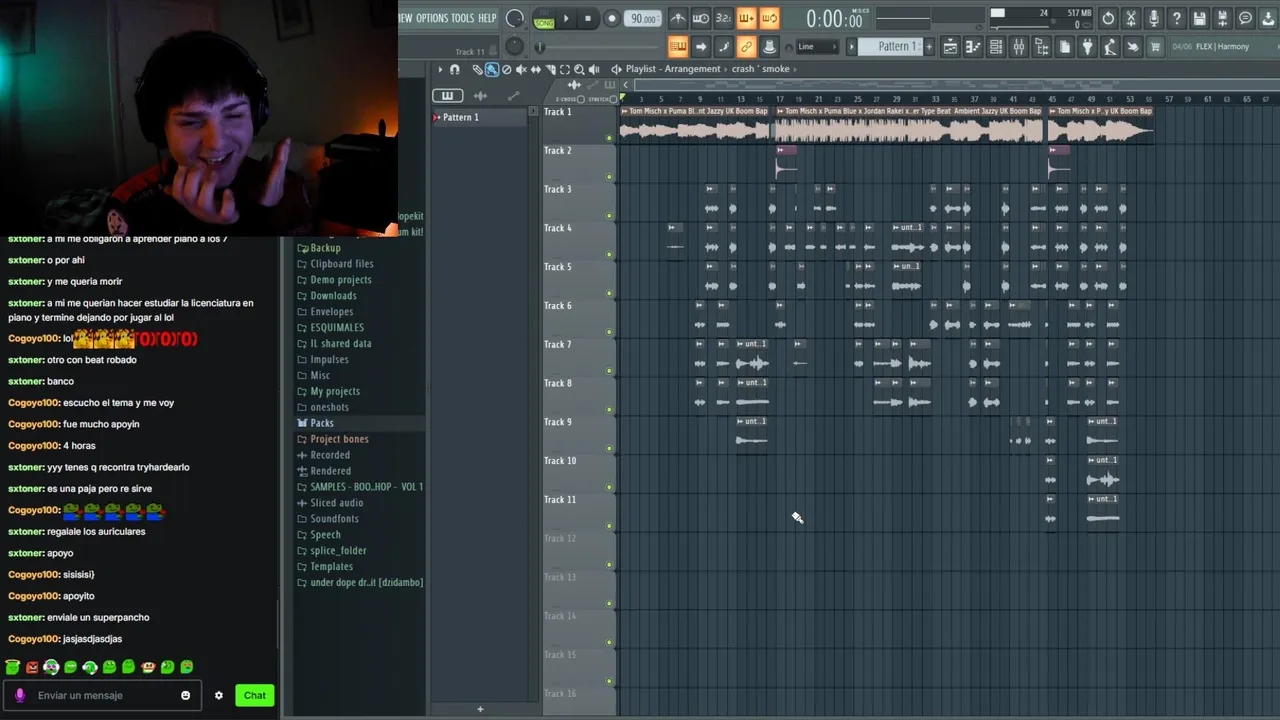Toggle the recording countdown button

pyautogui.click(x=723, y=18)
